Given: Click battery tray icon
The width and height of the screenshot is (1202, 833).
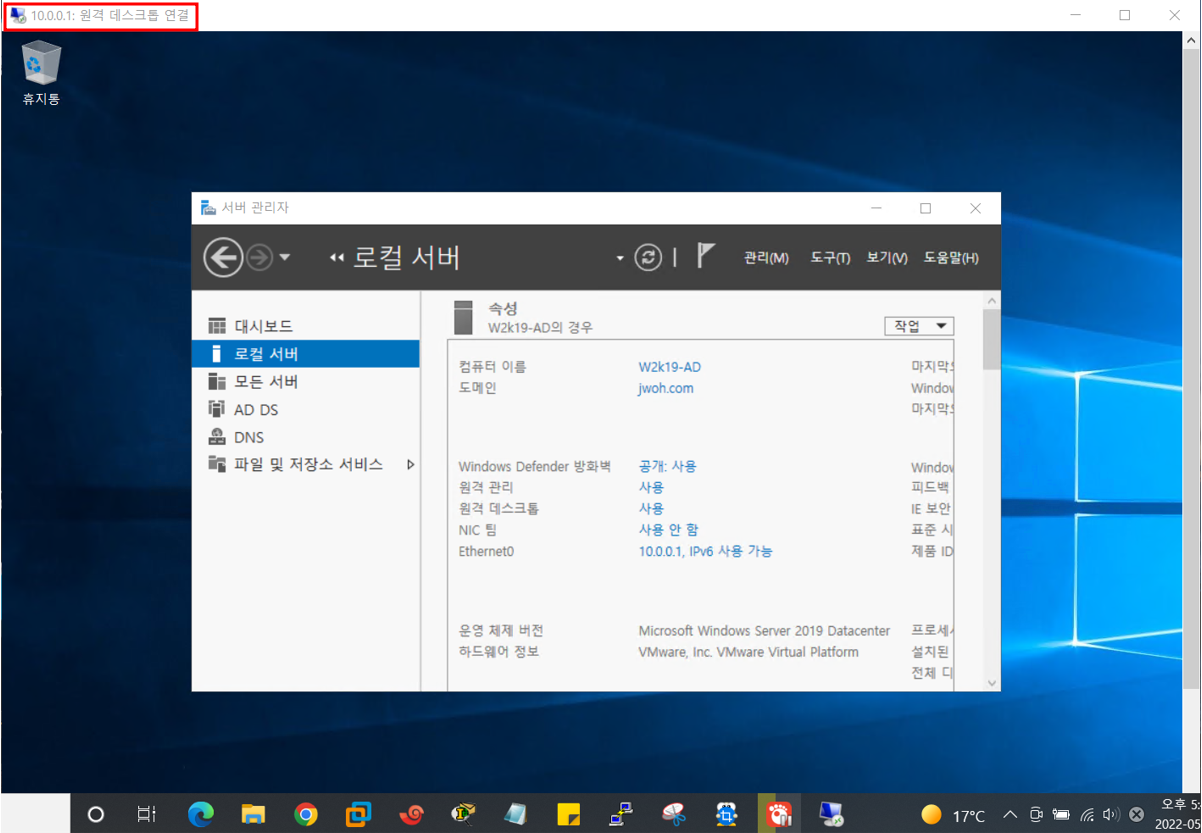Looking at the screenshot, I should click(1061, 815).
